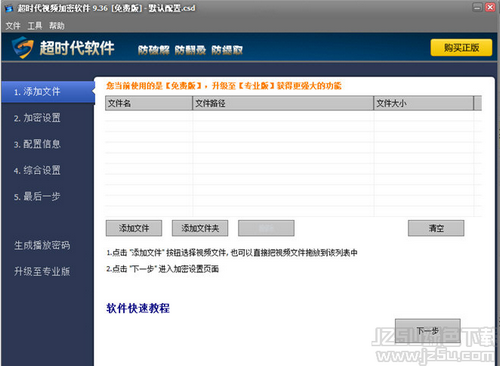Click the 防翻录 slogan text
The height and width of the screenshot is (366, 500).
[x=190, y=50]
